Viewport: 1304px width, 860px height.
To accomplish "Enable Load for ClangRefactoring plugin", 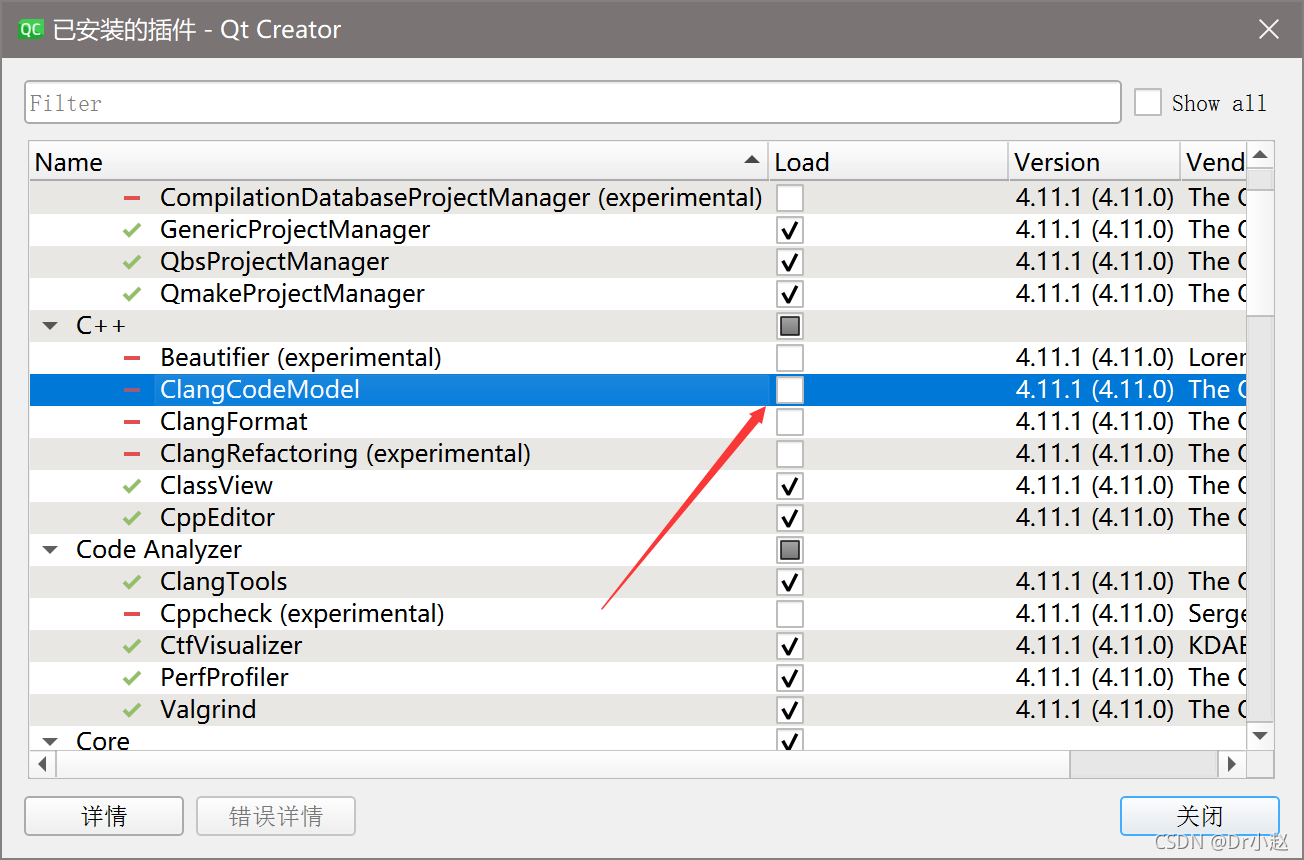I will [x=790, y=454].
